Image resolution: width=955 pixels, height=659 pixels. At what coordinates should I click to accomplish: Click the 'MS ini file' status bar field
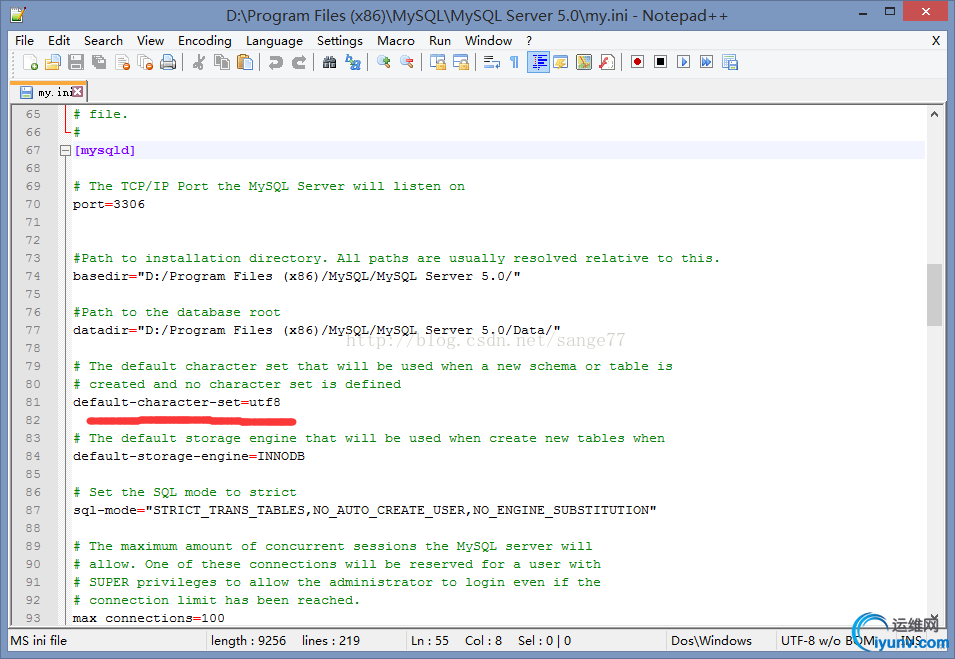tap(39, 641)
